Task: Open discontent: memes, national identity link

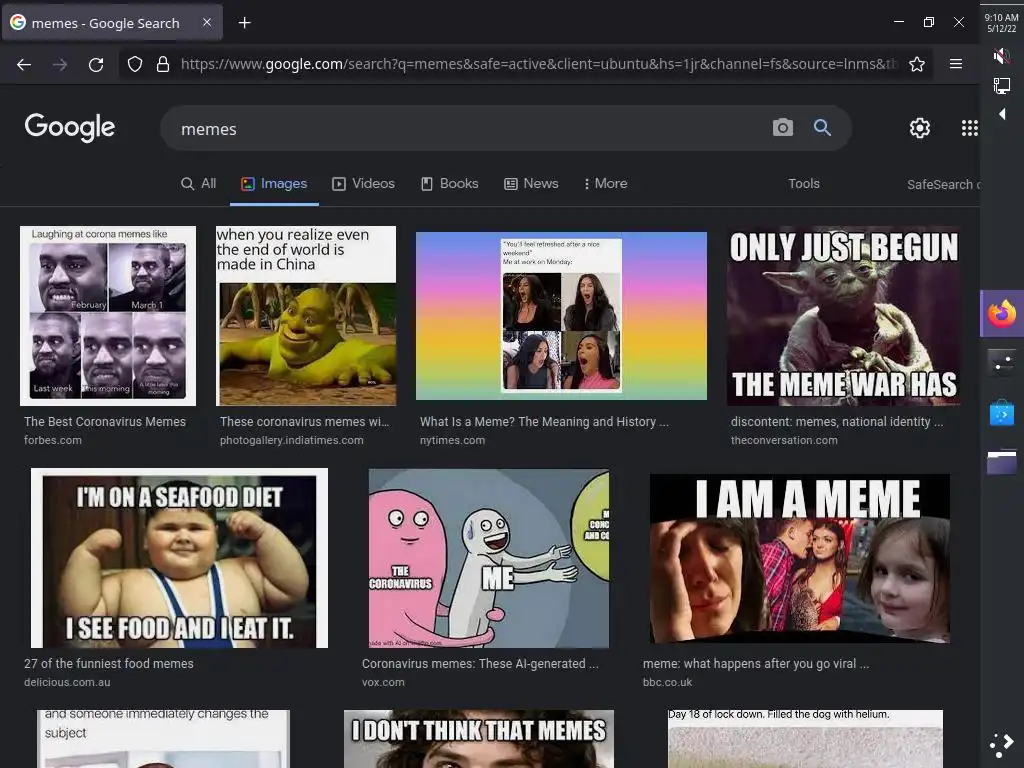Action: (837, 422)
